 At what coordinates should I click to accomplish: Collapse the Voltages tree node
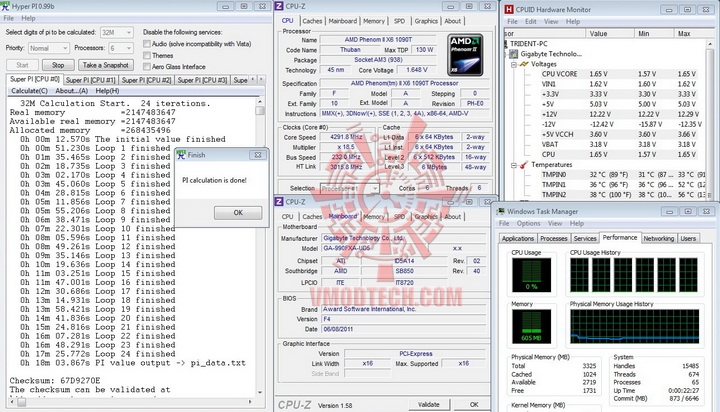coord(514,64)
